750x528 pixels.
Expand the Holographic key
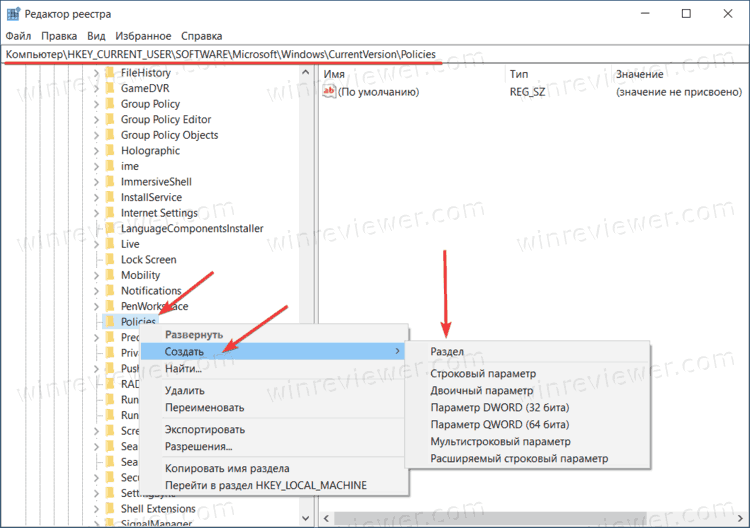(96, 151)
